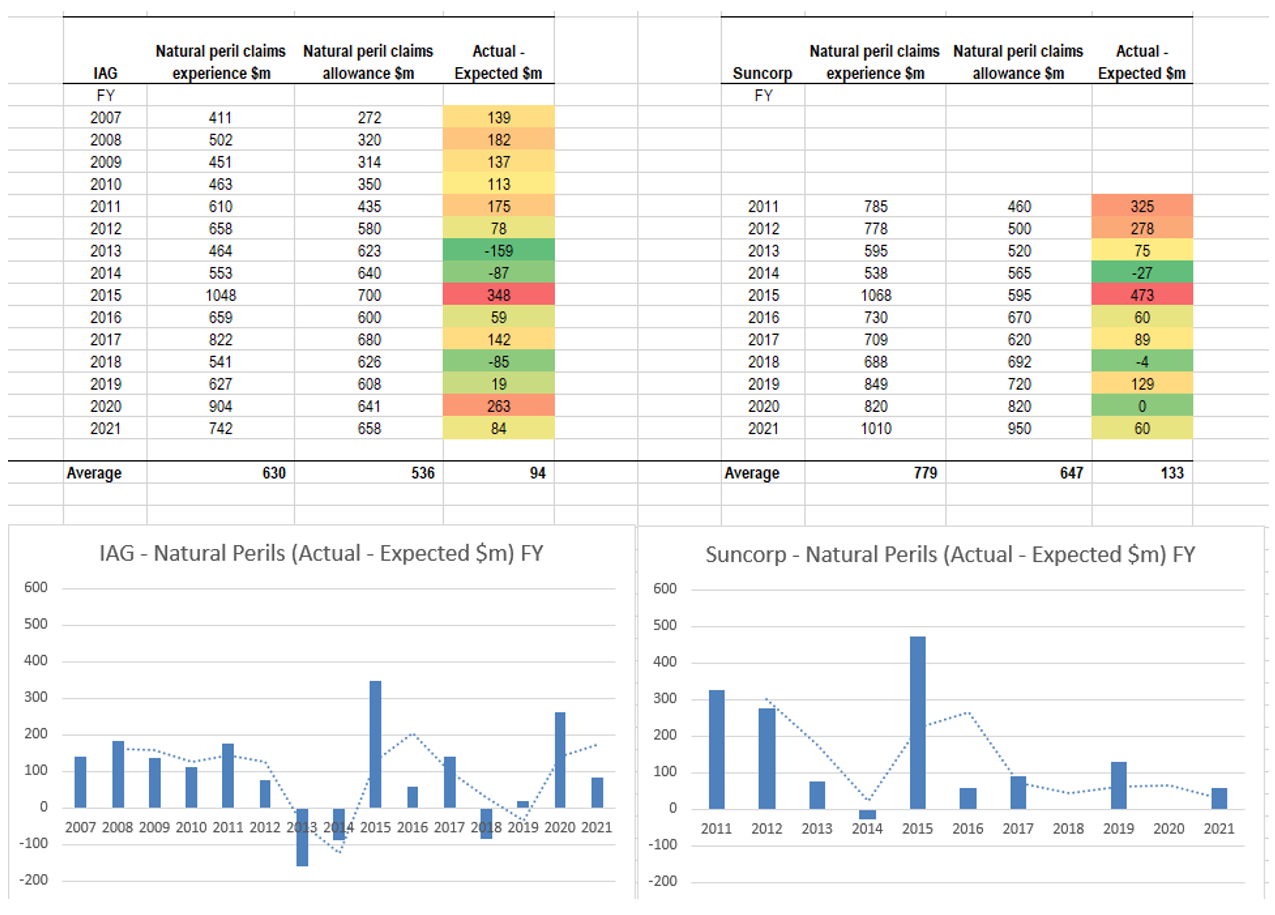
Task: Select Suncorp 2012 difference value 278
Action: coord(1142,228)
